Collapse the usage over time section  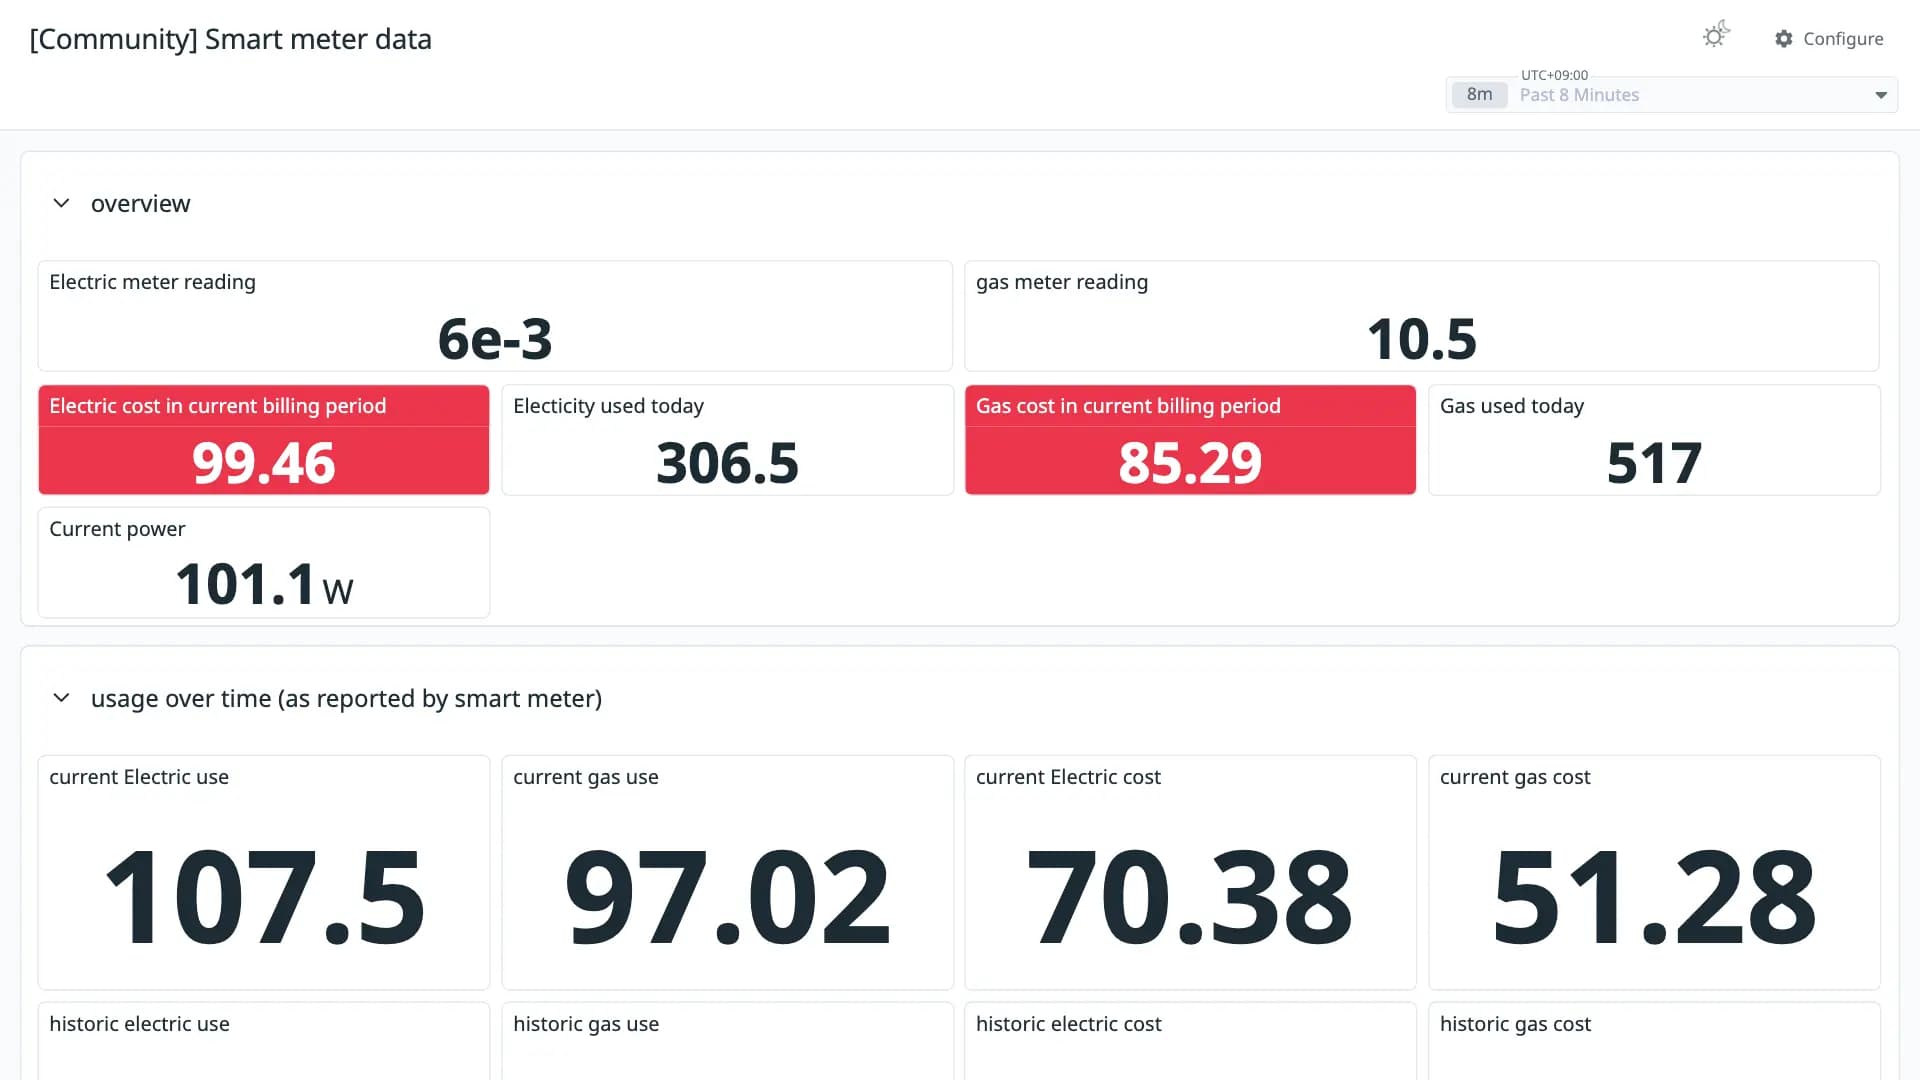click(61, 697)
